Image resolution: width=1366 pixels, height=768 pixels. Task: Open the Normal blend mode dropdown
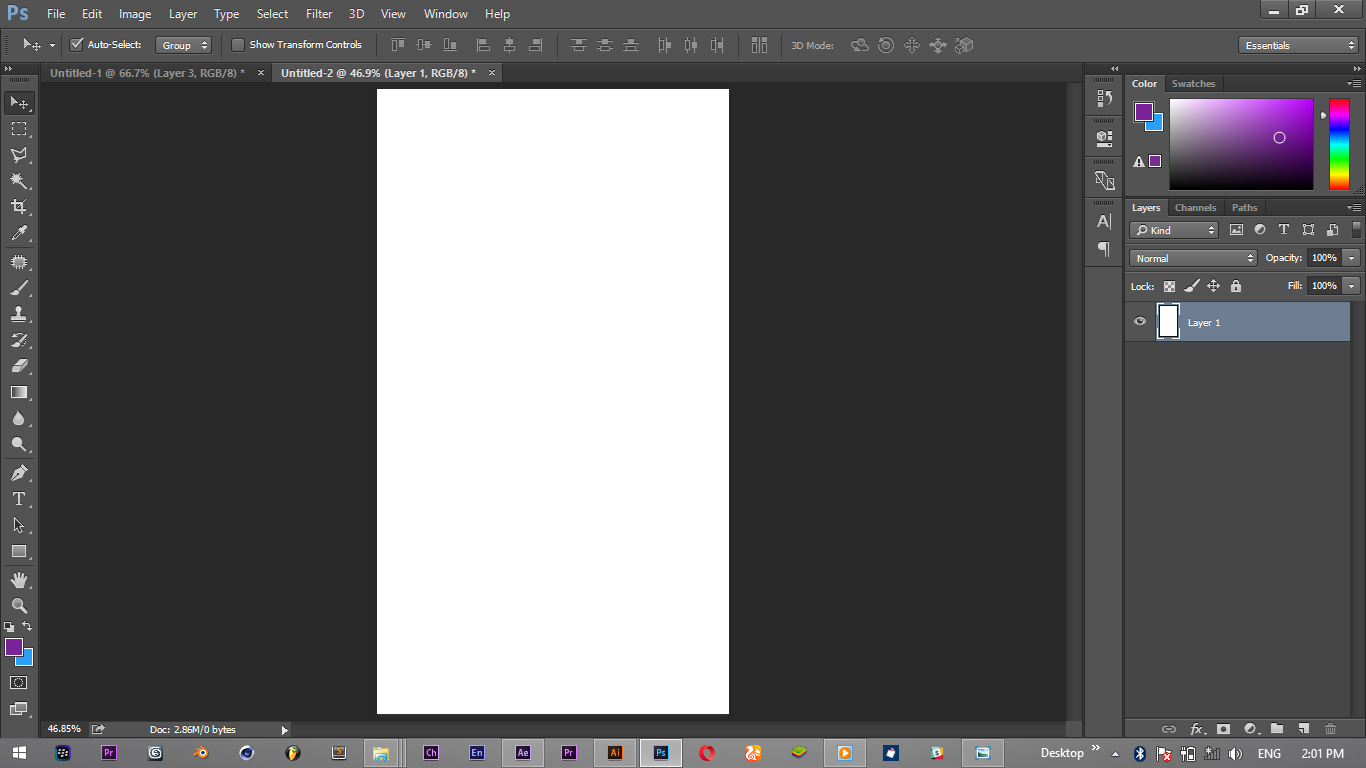(1193, 258)
